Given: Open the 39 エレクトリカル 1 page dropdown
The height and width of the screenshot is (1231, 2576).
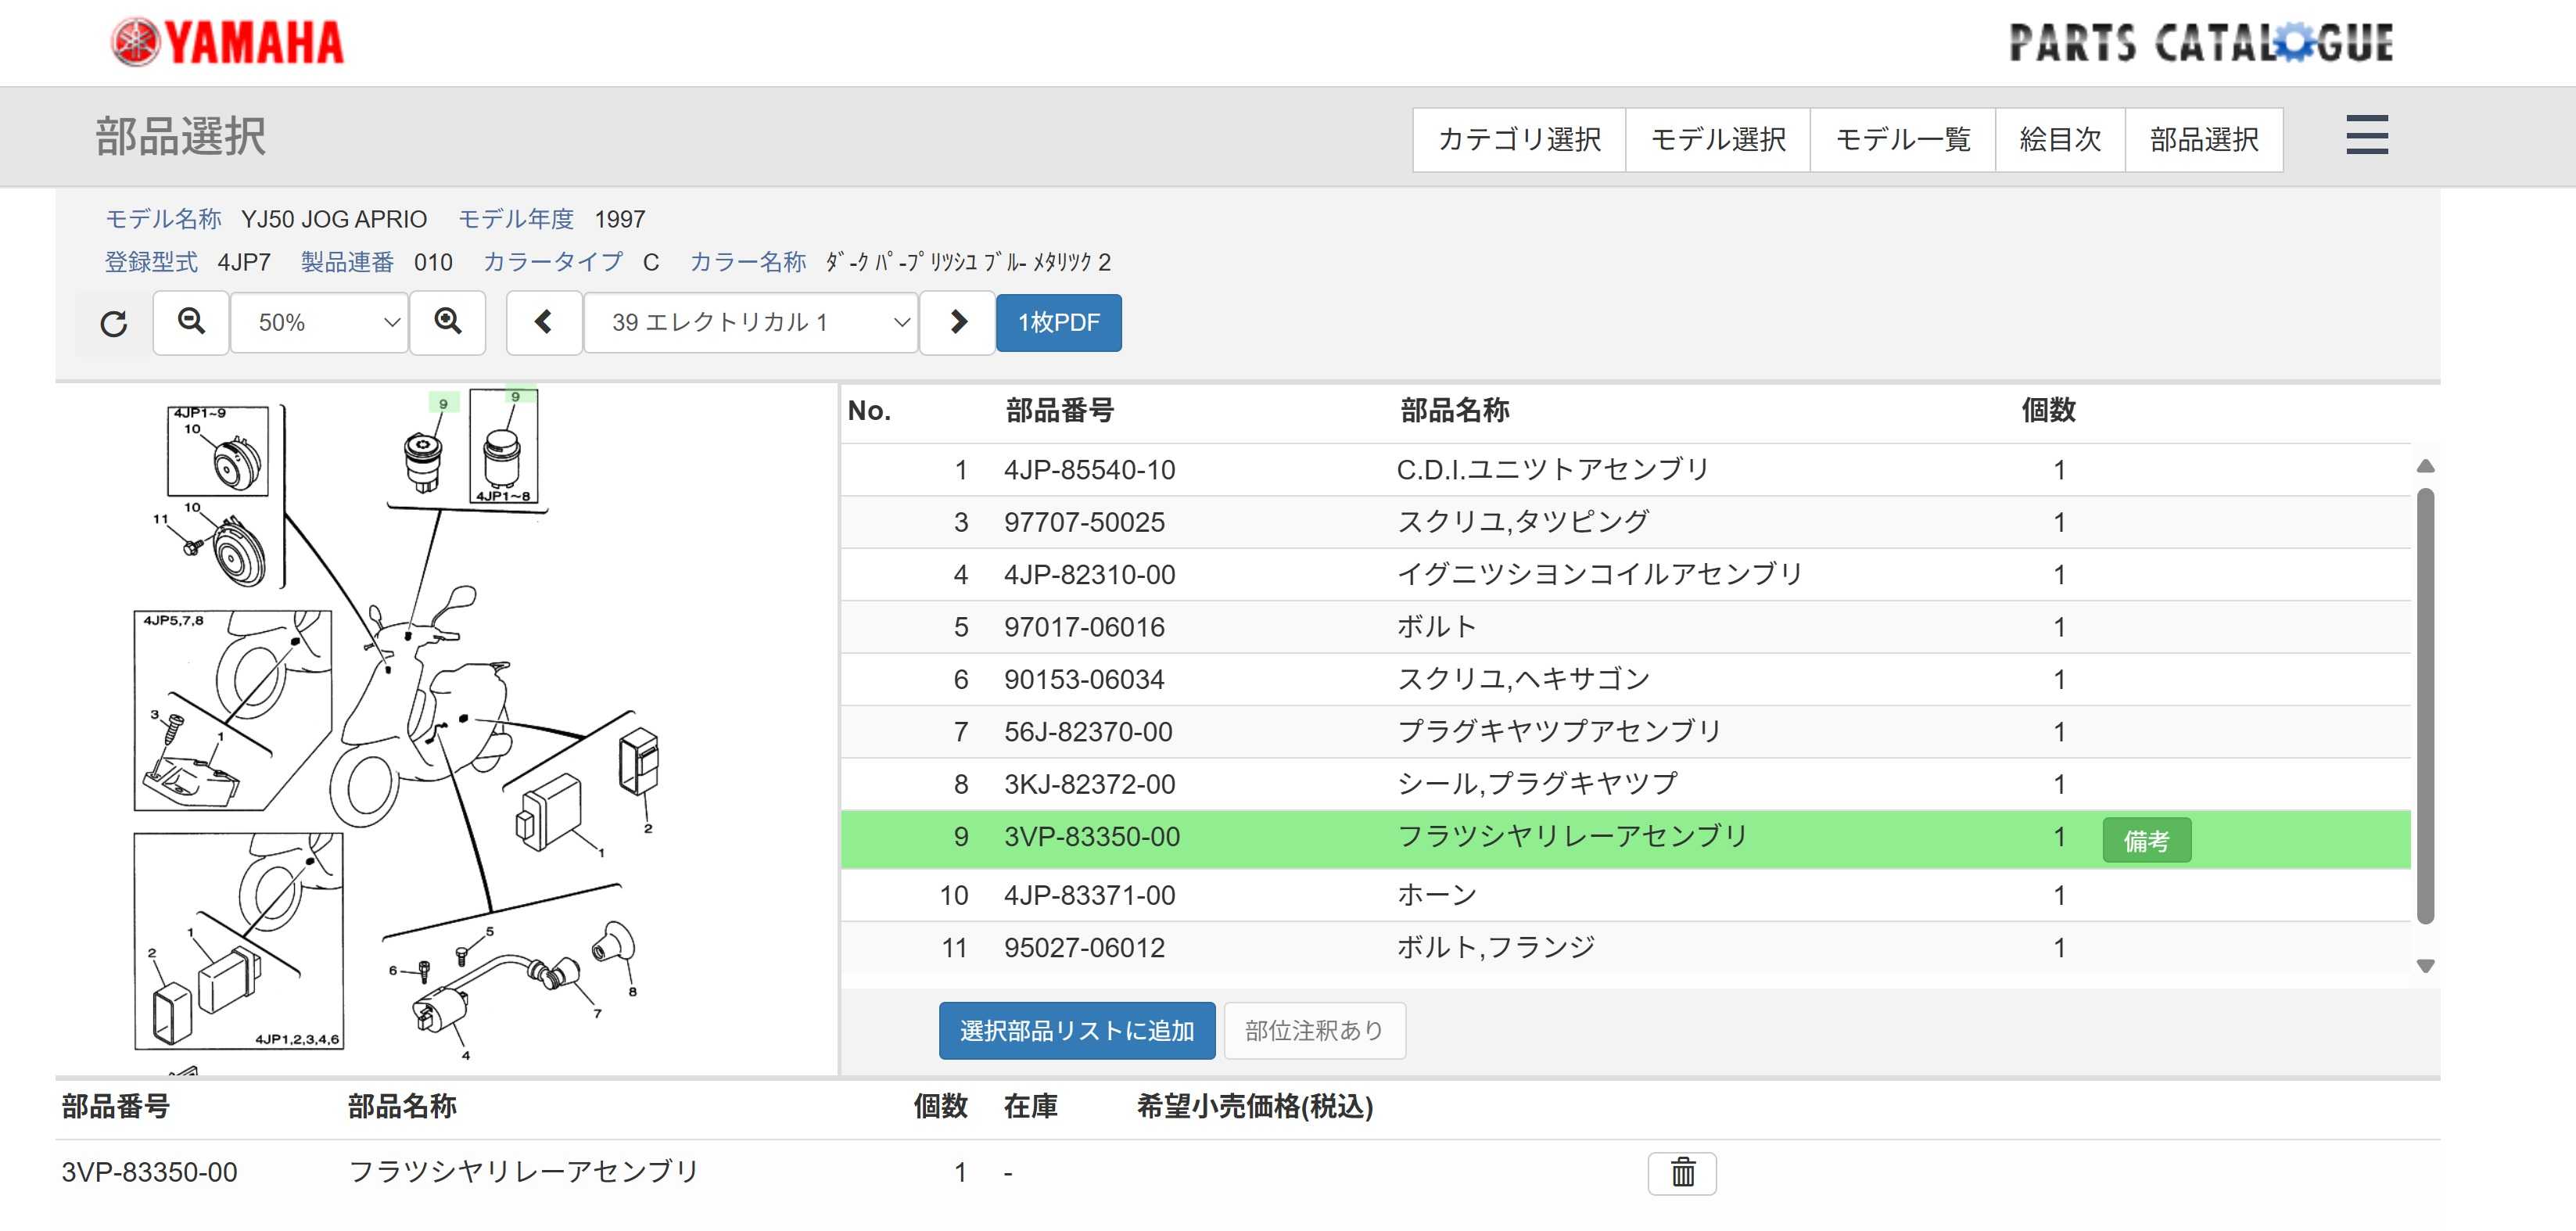Looking at the screenshot, I should (751, 322).
